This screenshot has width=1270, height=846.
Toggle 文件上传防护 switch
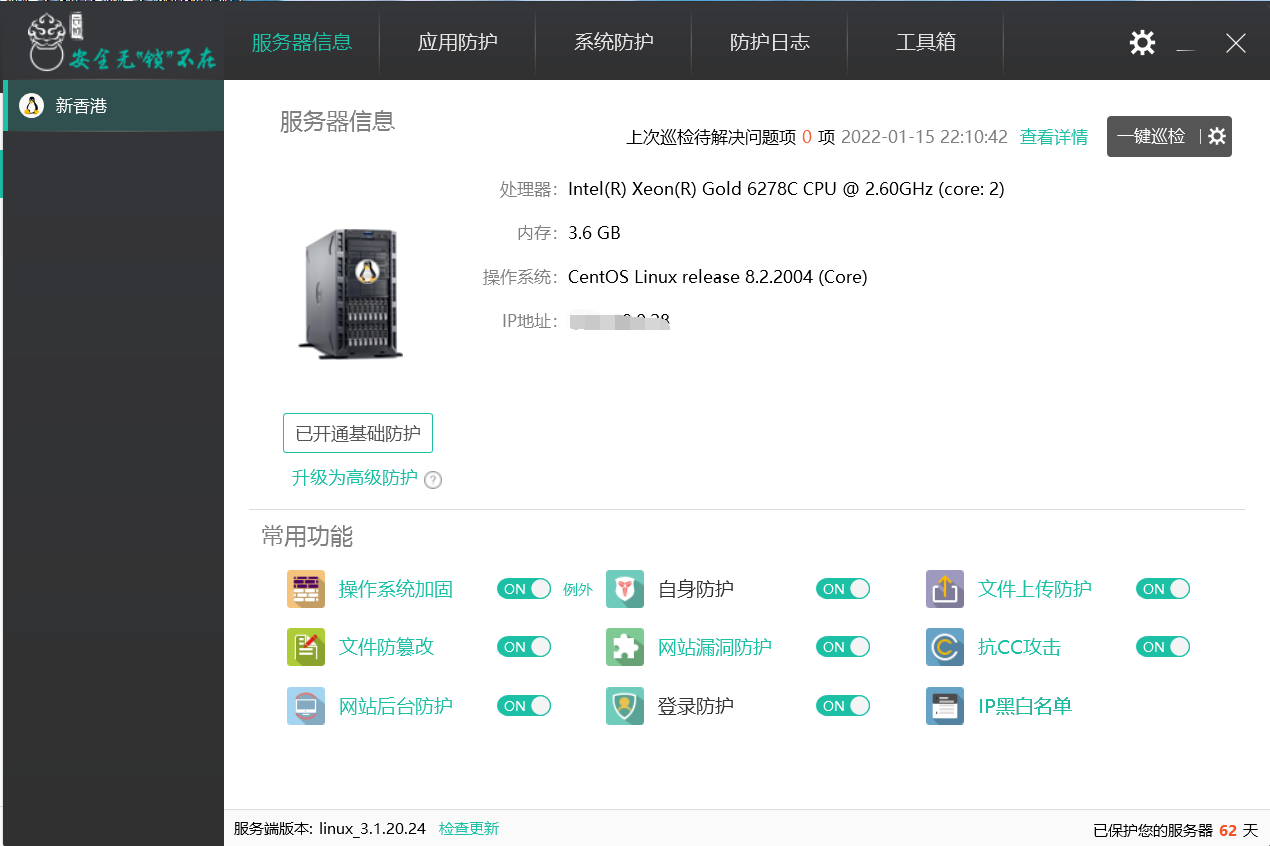pos(1163,589)
